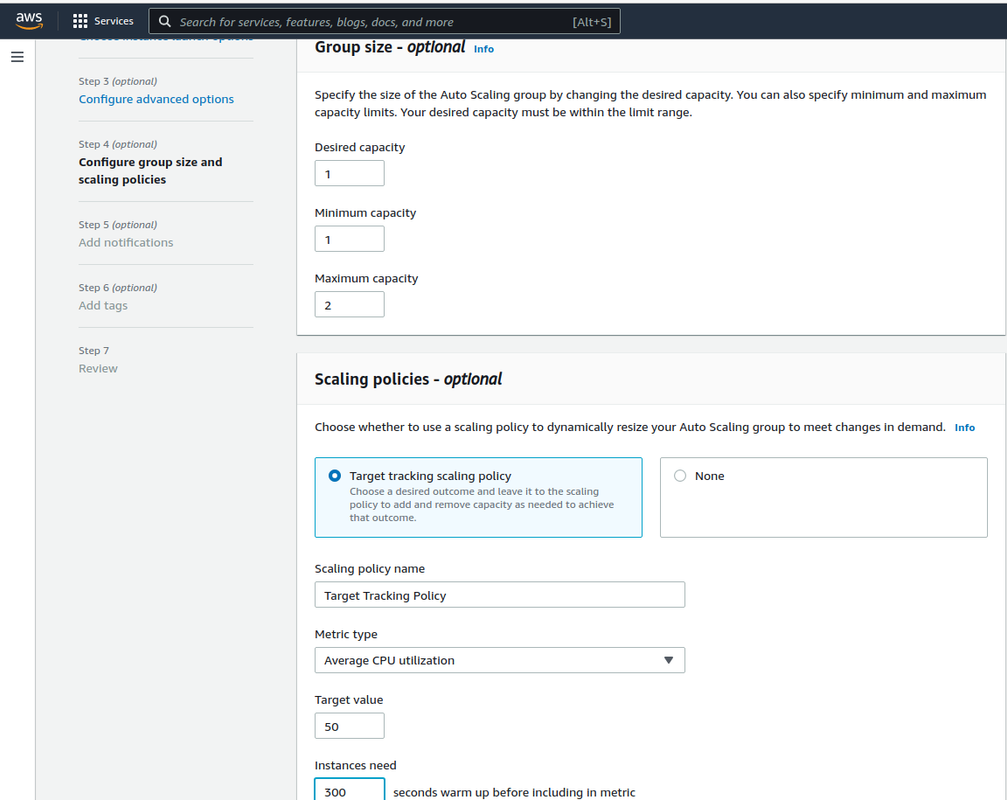
Task: Open the Services grid menu icon
Action: [x=80, y=21]
